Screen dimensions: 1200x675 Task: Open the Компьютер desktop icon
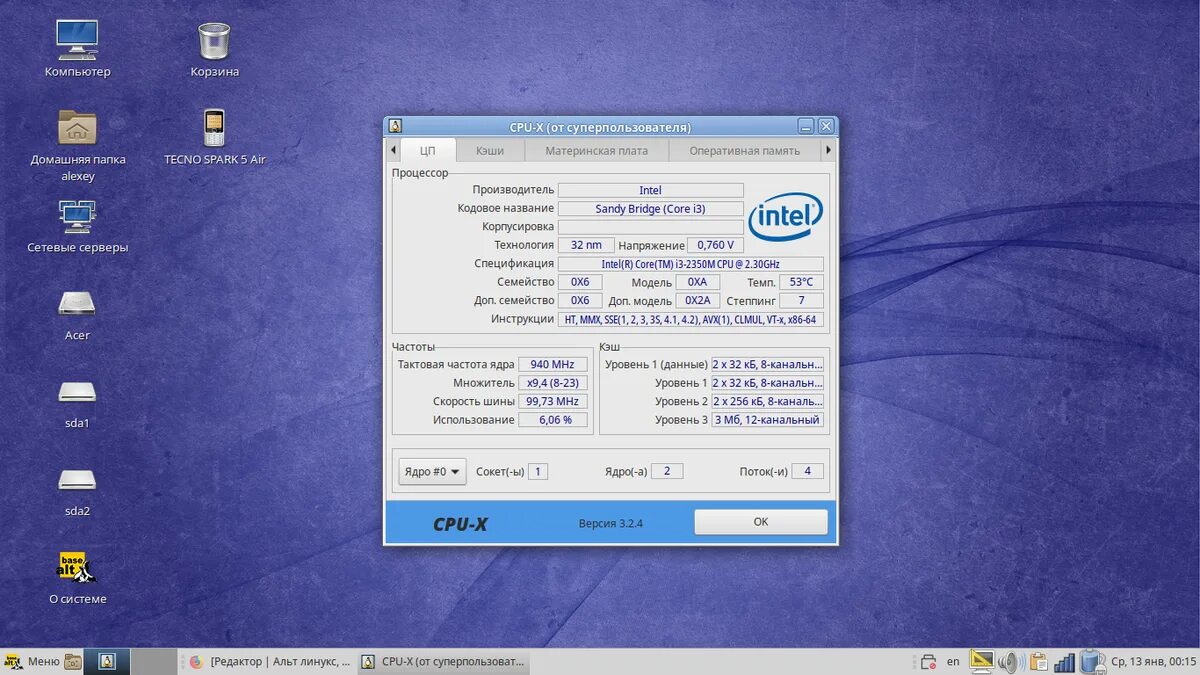coord(77,40)
